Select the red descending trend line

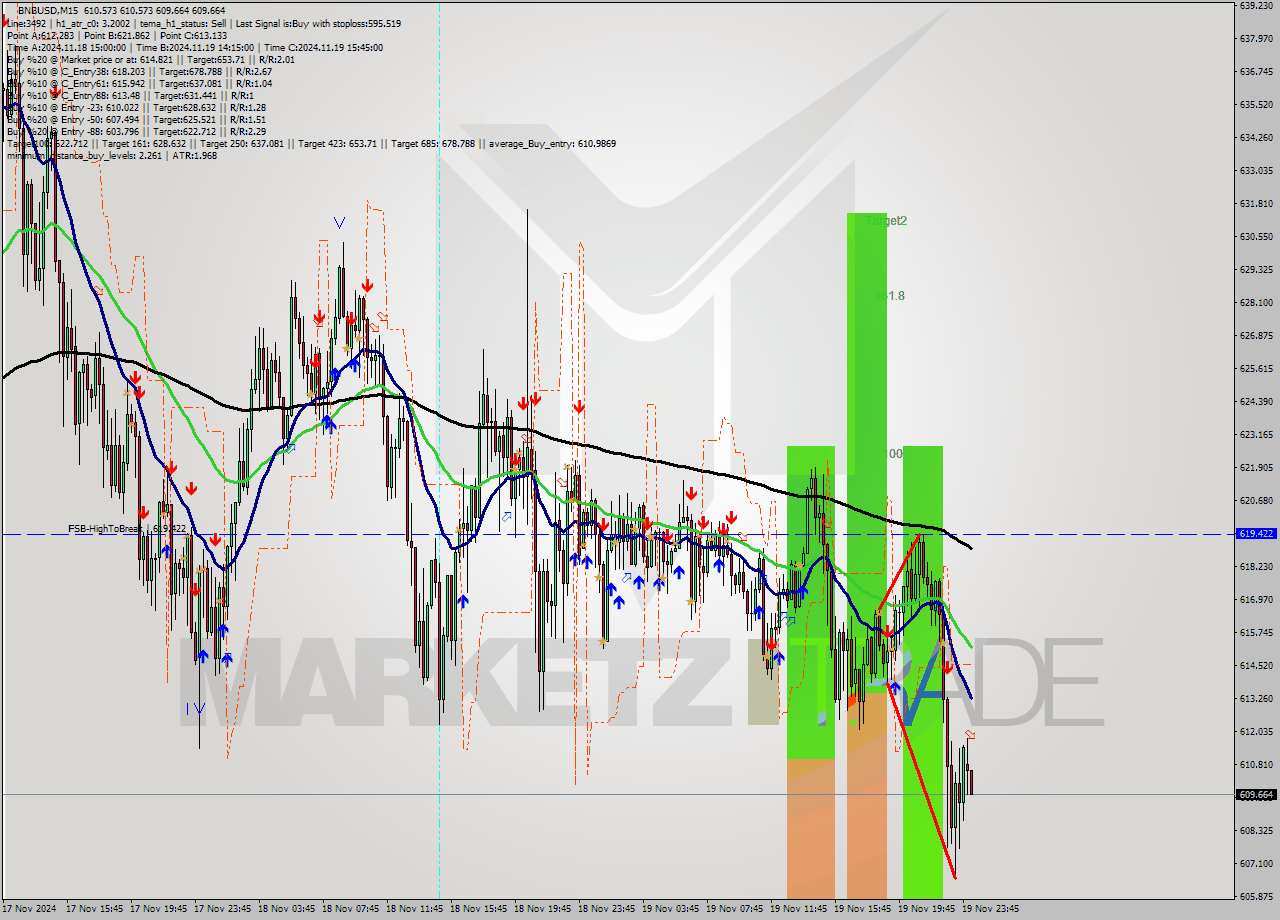point(922,780)
